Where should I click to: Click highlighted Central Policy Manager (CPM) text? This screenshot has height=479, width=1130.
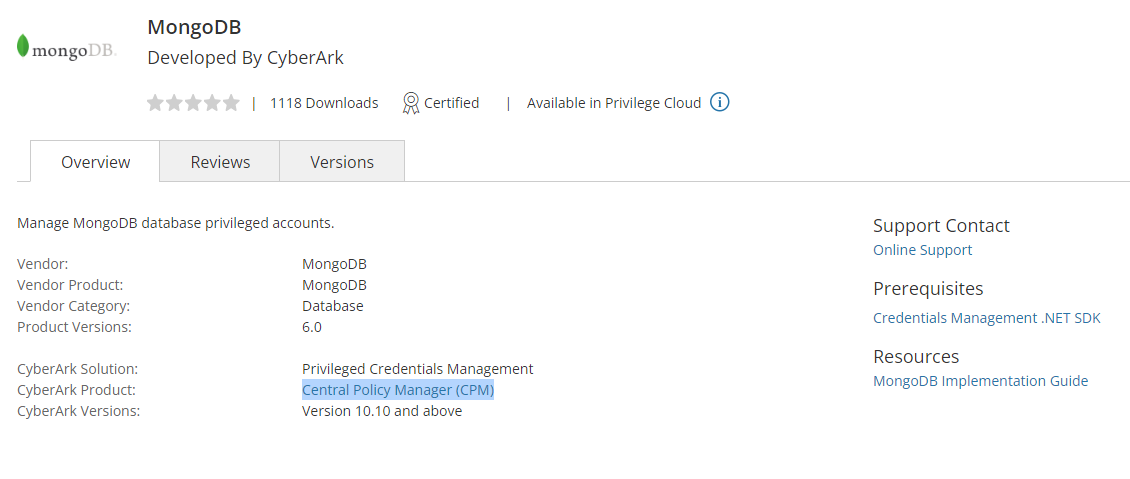(398, 390)
